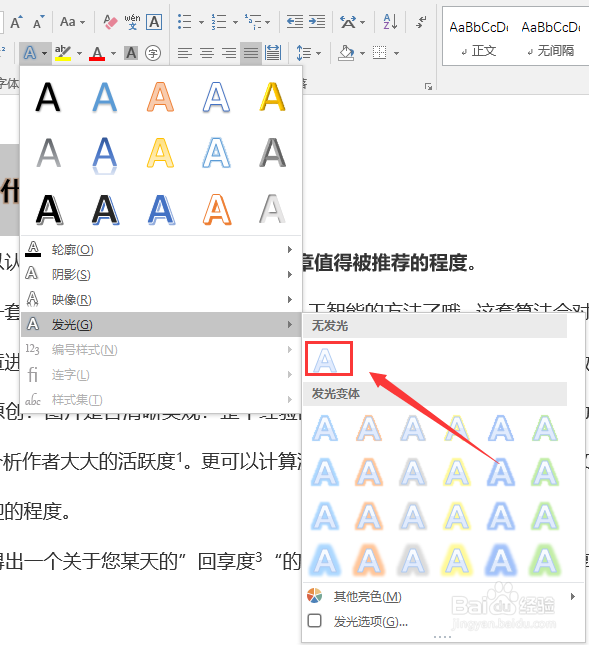Select the 正文 style
The image size is (589, 645).
[479, 38]
